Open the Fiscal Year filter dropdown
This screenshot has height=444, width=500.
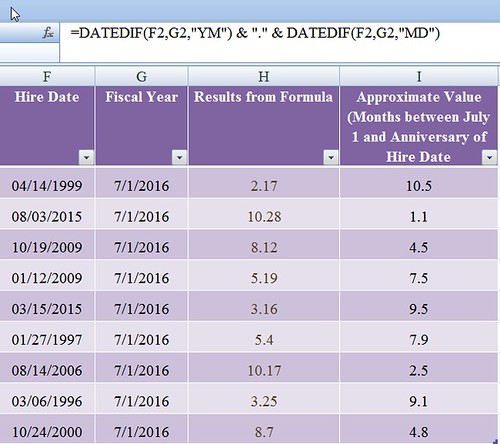[179, 157]
